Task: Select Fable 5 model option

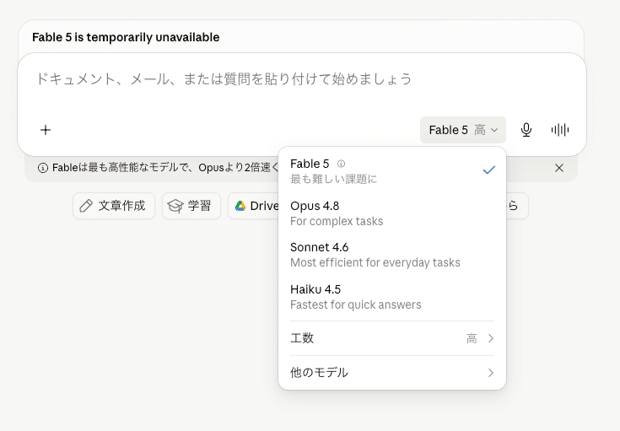Action: click(392, 171)
